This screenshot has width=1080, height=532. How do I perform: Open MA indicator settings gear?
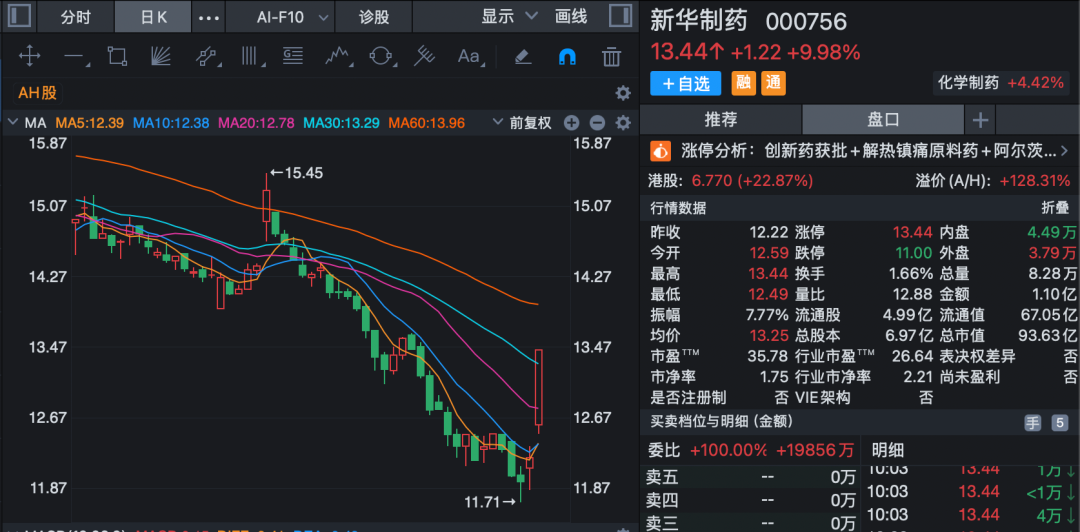coord(623,123)
